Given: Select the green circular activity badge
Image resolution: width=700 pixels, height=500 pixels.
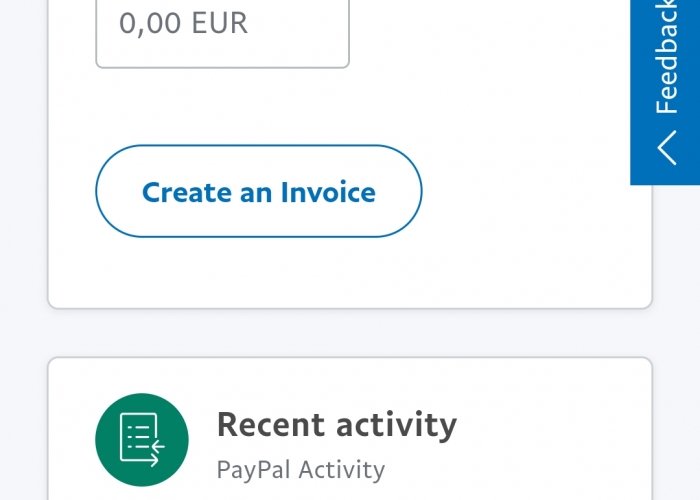Looking at the screenshot, I should (x=142, y=440).
